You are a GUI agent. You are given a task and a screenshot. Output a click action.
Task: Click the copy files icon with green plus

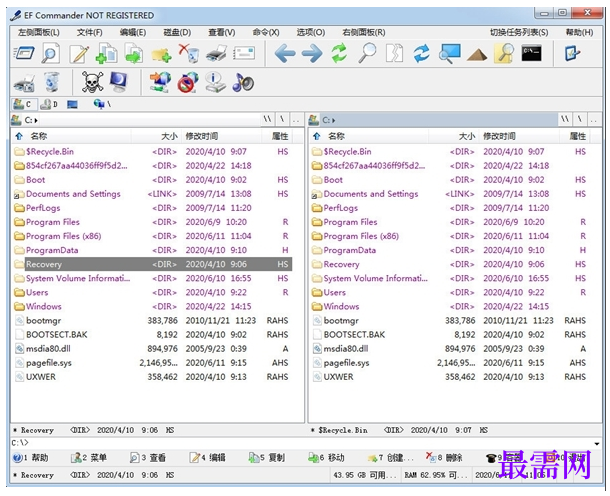coord(106,54)
